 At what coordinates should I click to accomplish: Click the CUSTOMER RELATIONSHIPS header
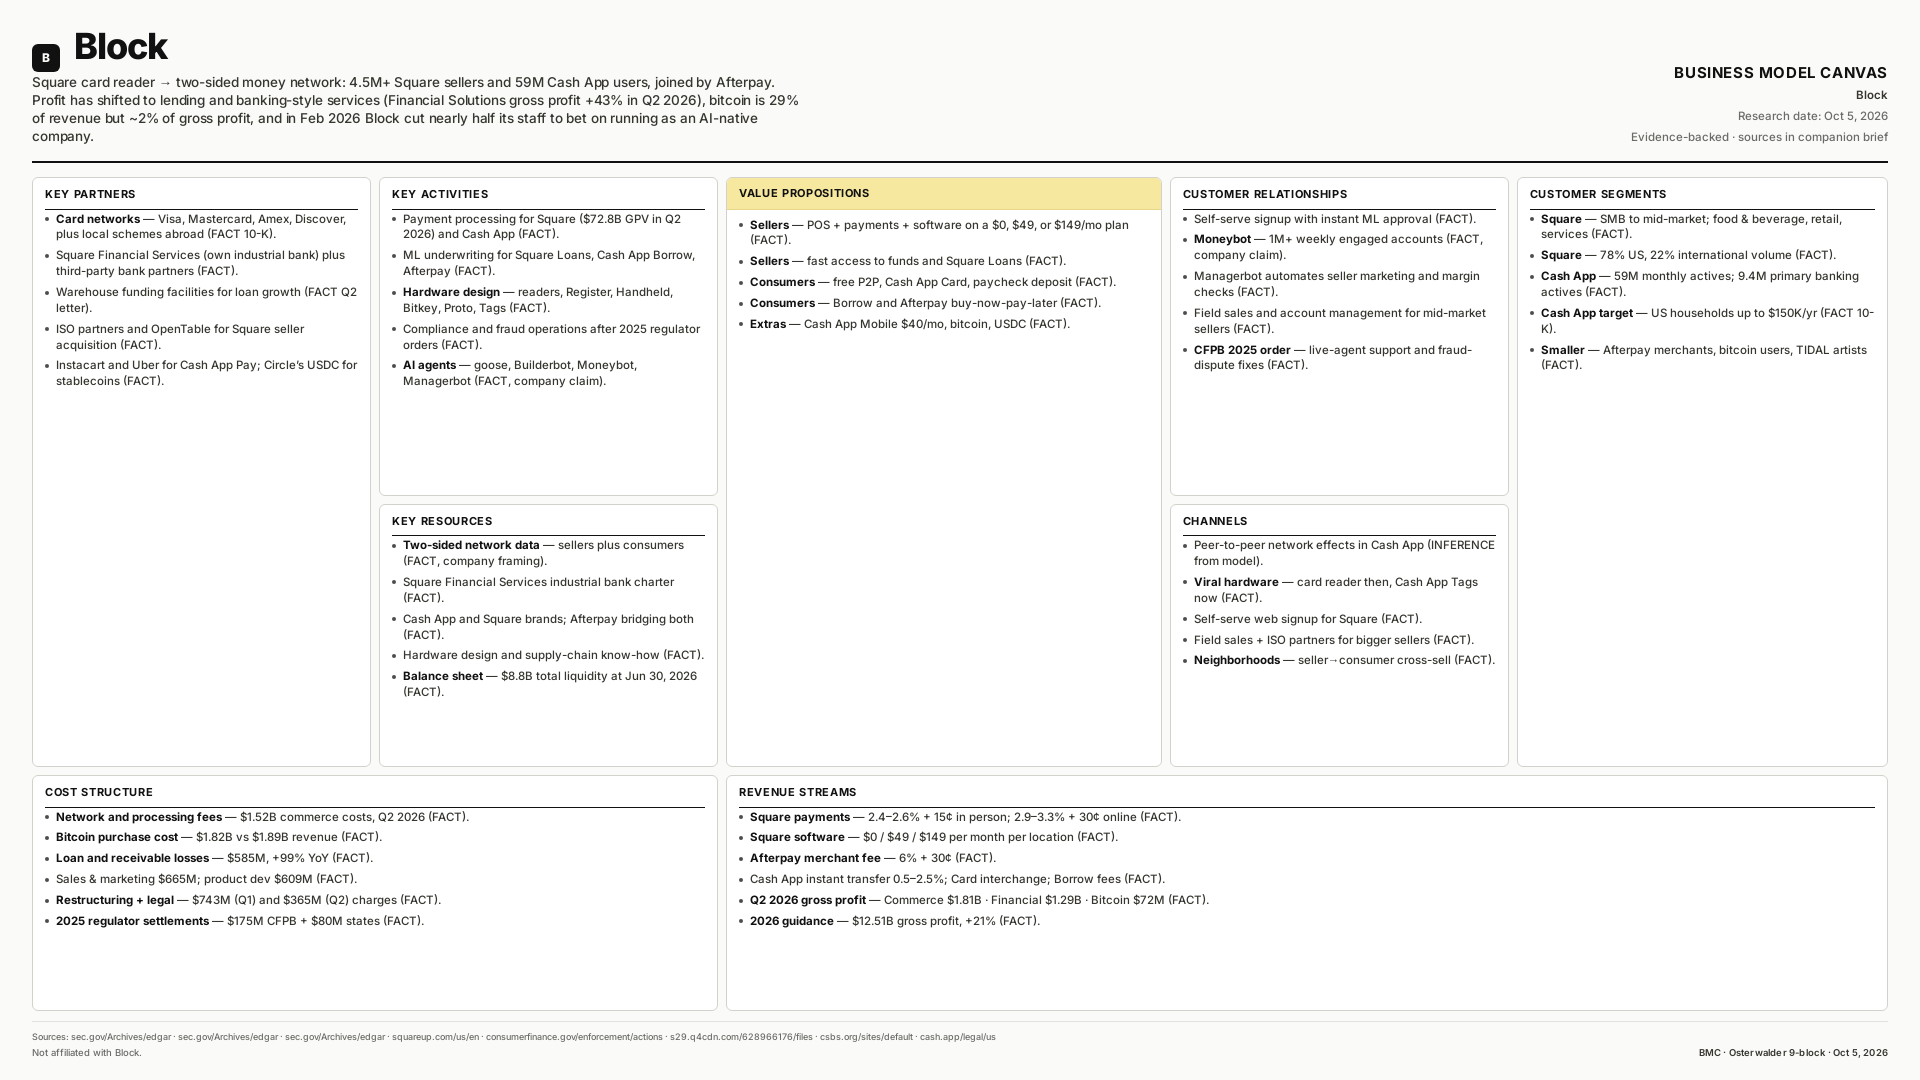pyautogui.click(x=1265, y=194)
